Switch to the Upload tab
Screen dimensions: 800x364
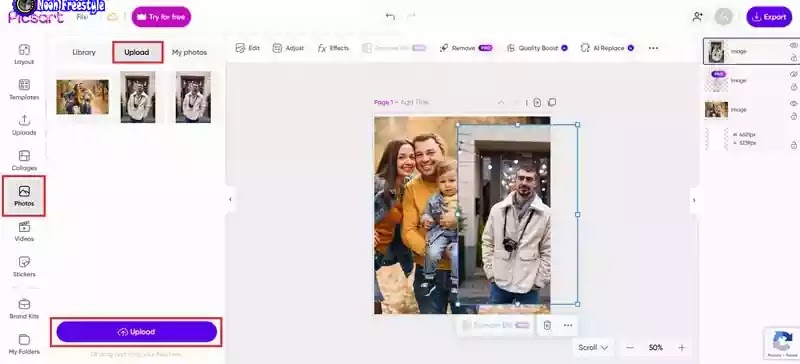click(138, 52)
